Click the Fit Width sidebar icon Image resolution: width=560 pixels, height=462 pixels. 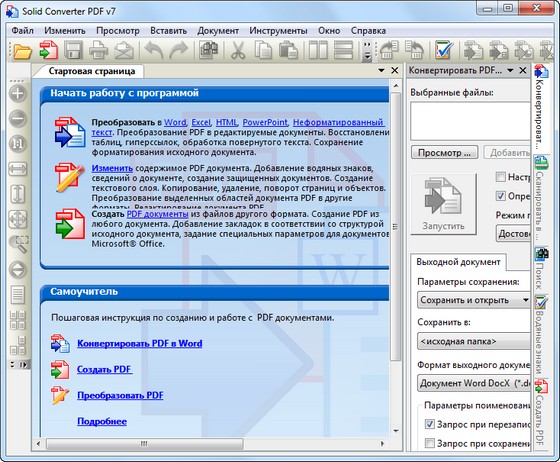coord(18,169)
